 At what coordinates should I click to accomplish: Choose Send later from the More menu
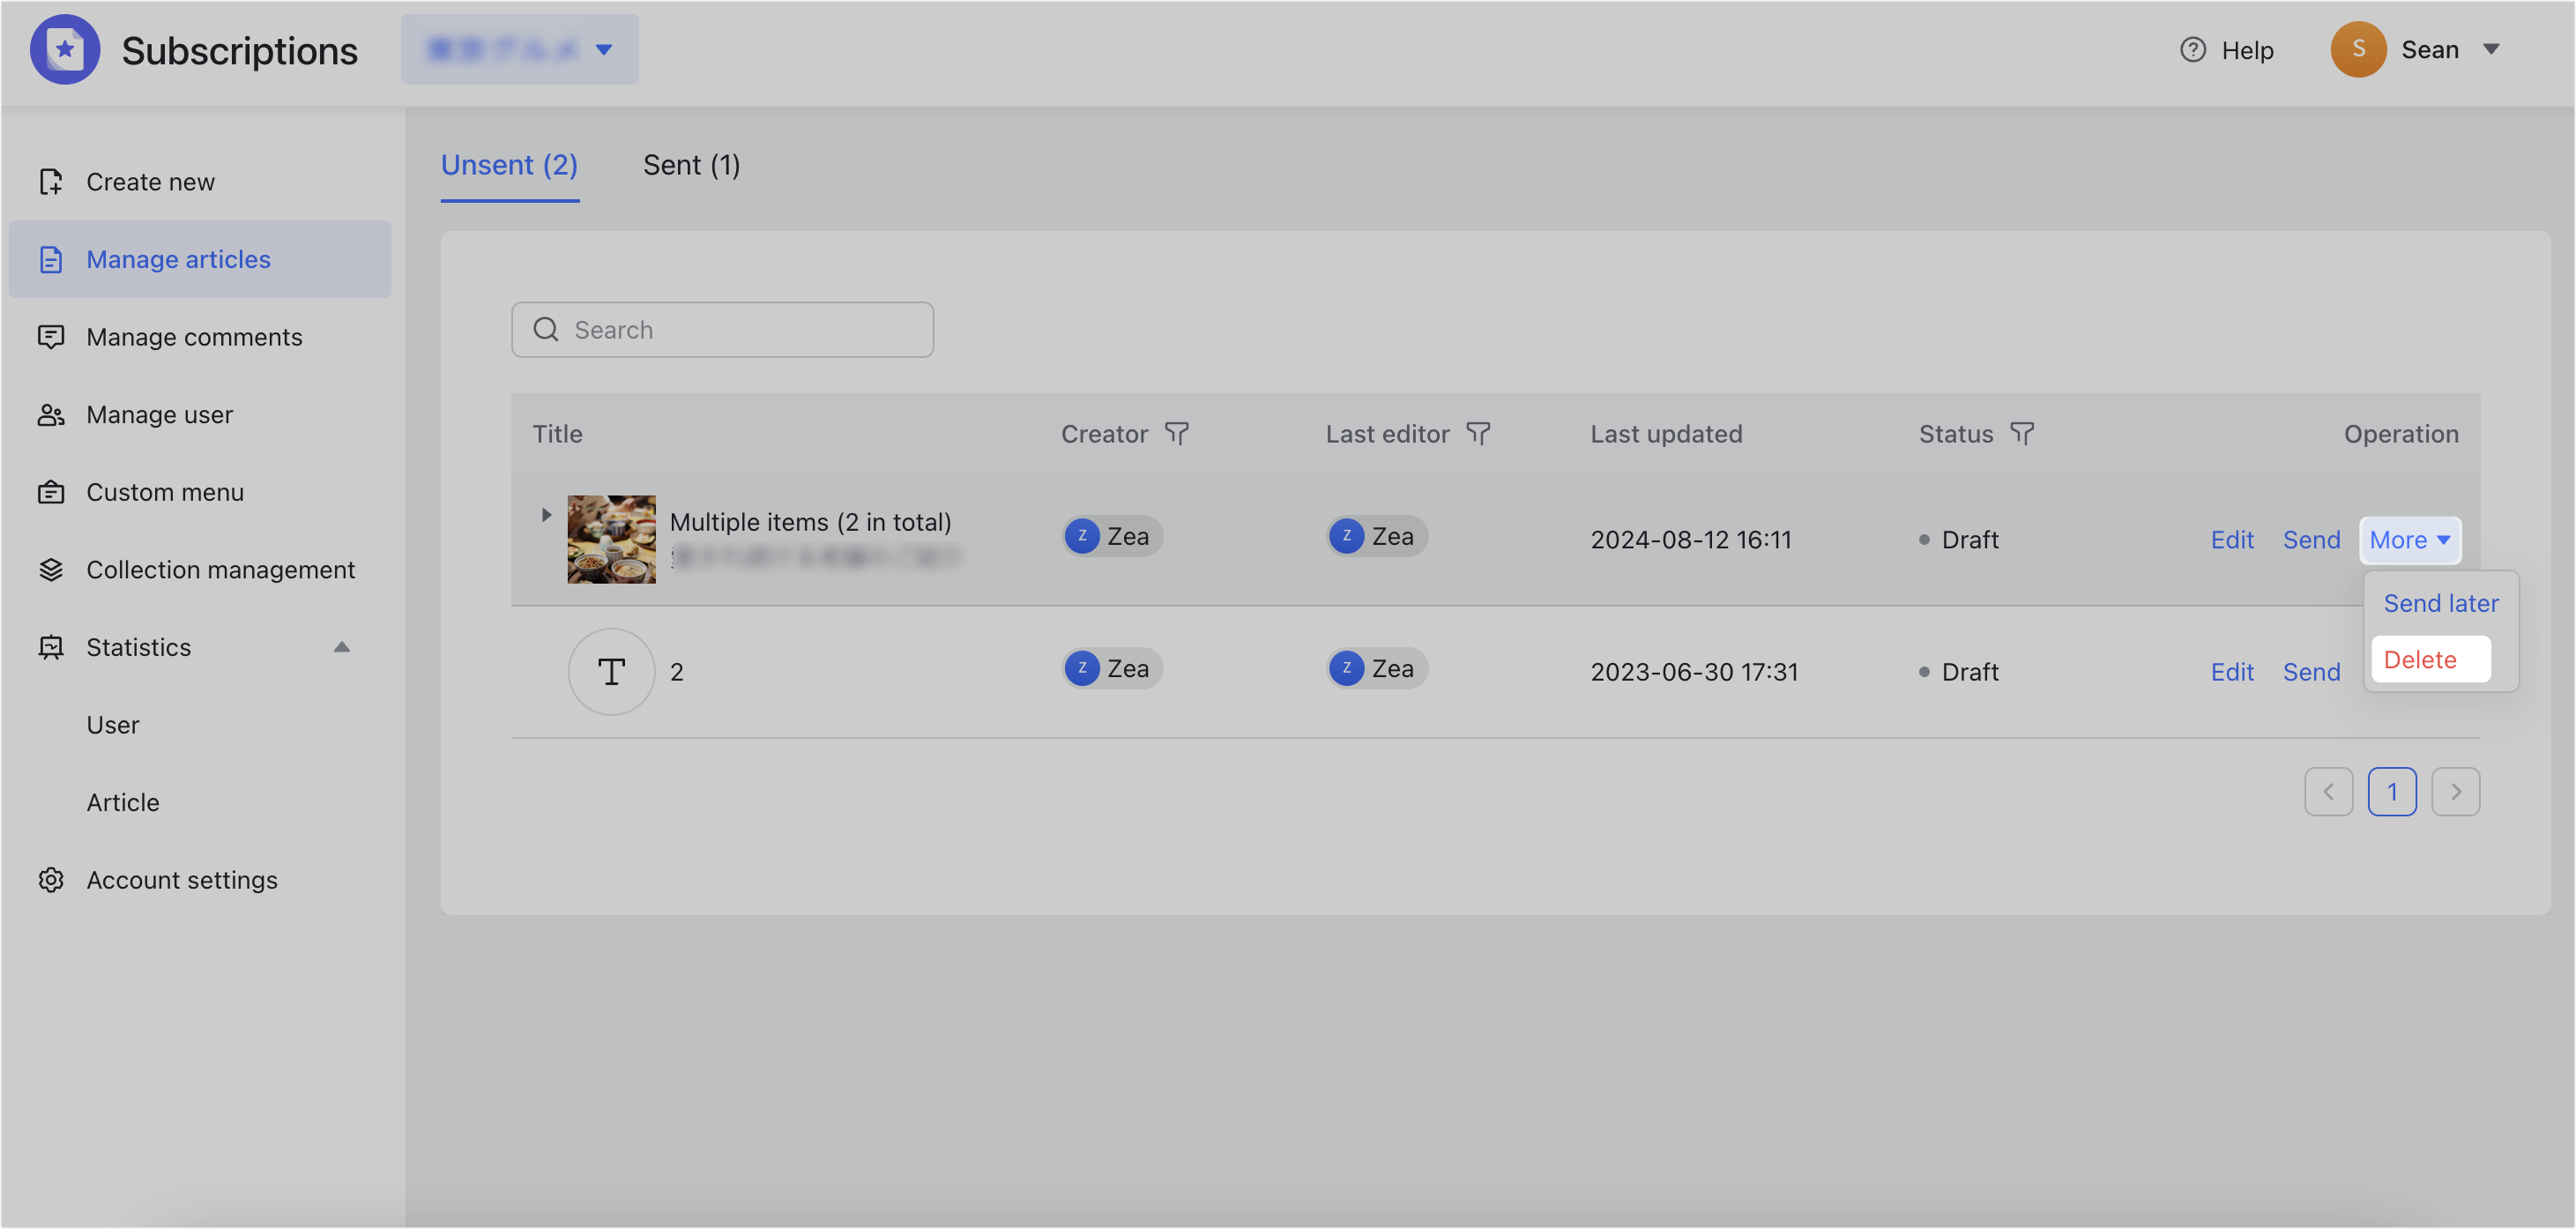pyautogui.click(x=2440, y=603)
